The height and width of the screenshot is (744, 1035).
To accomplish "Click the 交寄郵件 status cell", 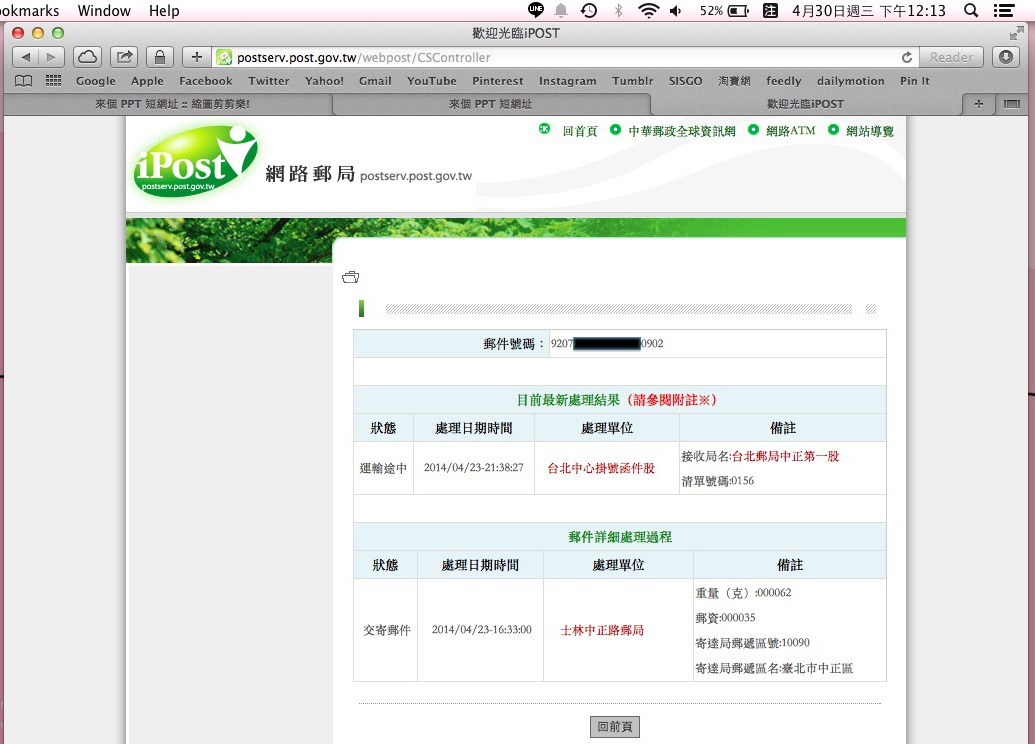I will click(387, 630).
